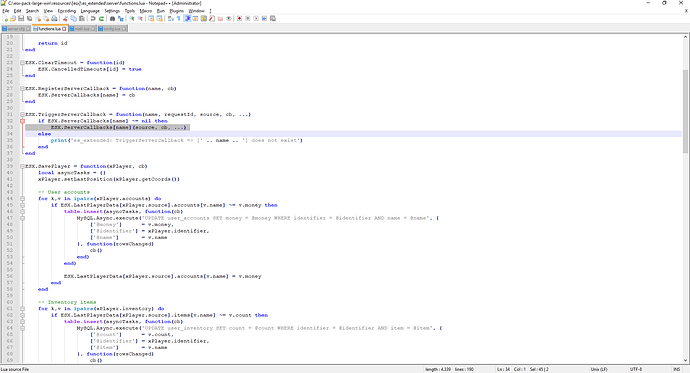Collapse the accounts for-loop fold line 44

[x=22, y=199]
